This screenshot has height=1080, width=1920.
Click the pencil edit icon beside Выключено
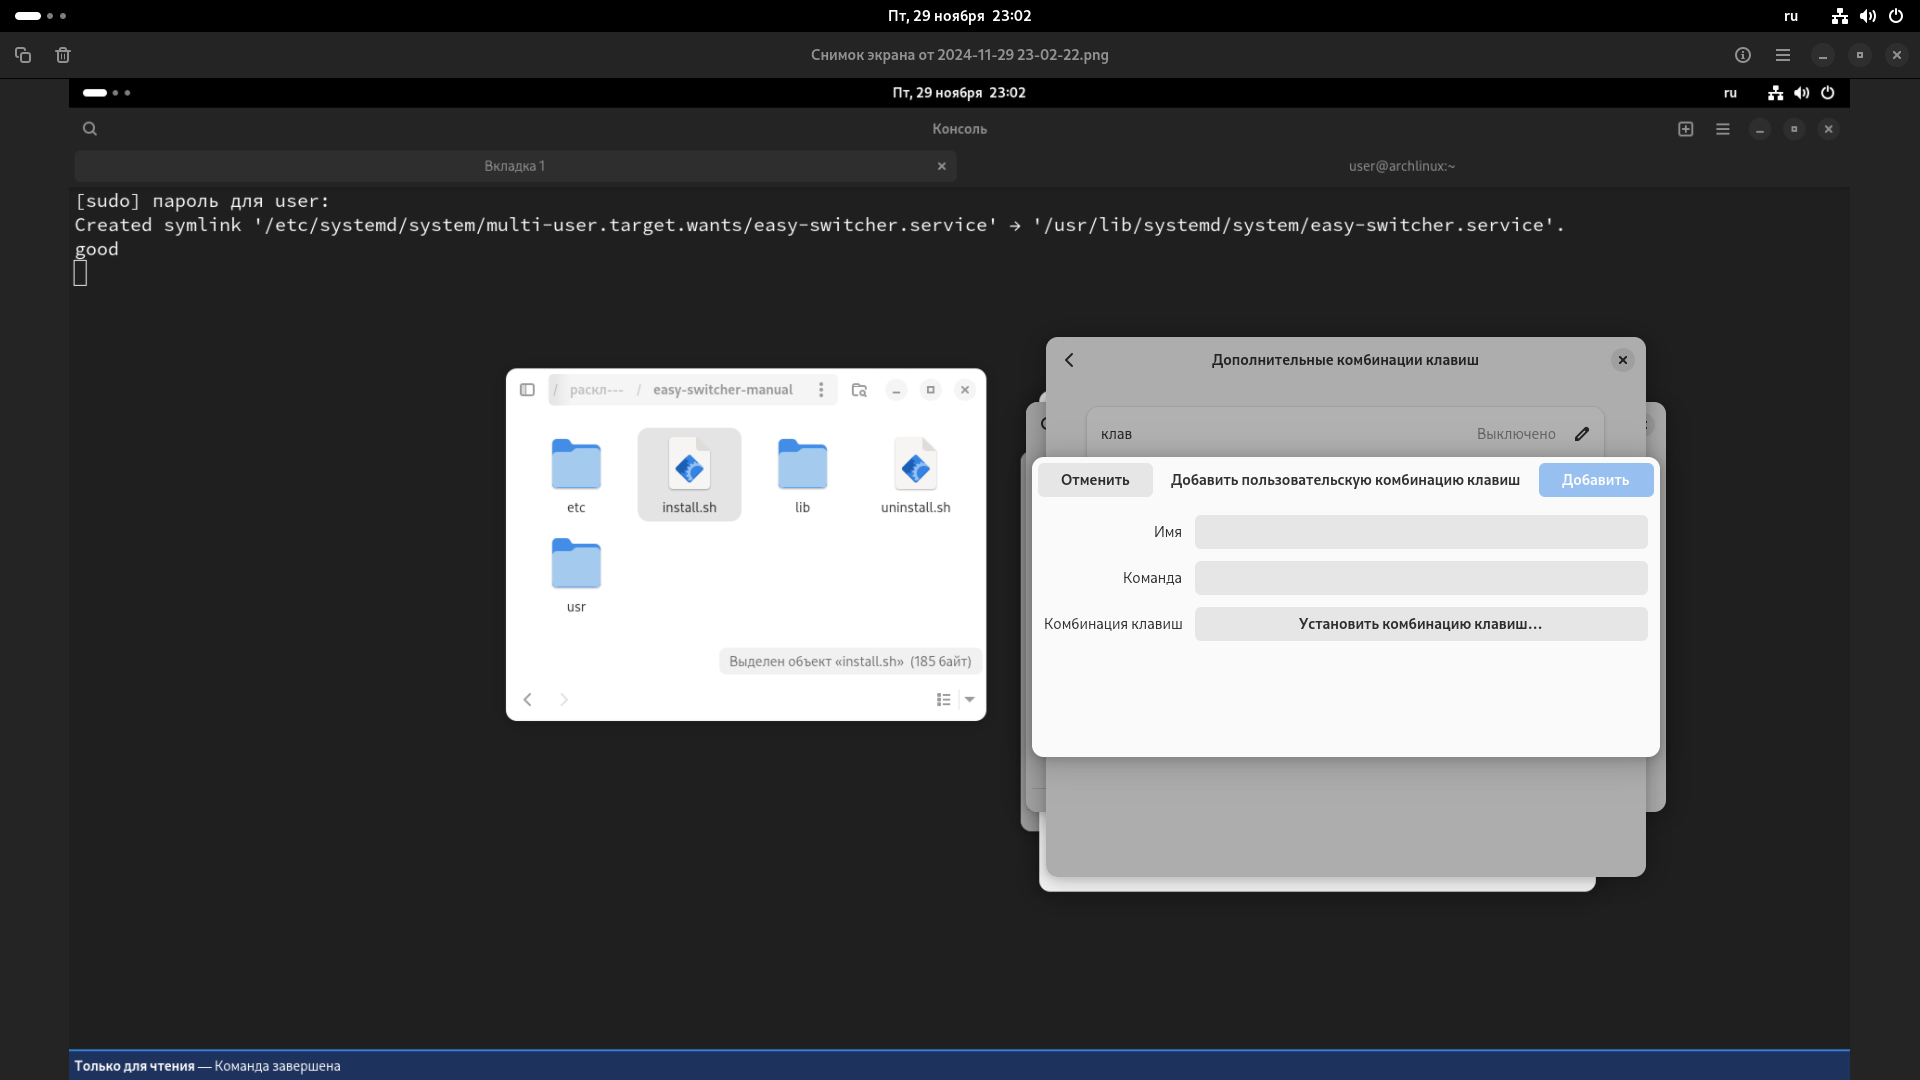click(1582, 434)
